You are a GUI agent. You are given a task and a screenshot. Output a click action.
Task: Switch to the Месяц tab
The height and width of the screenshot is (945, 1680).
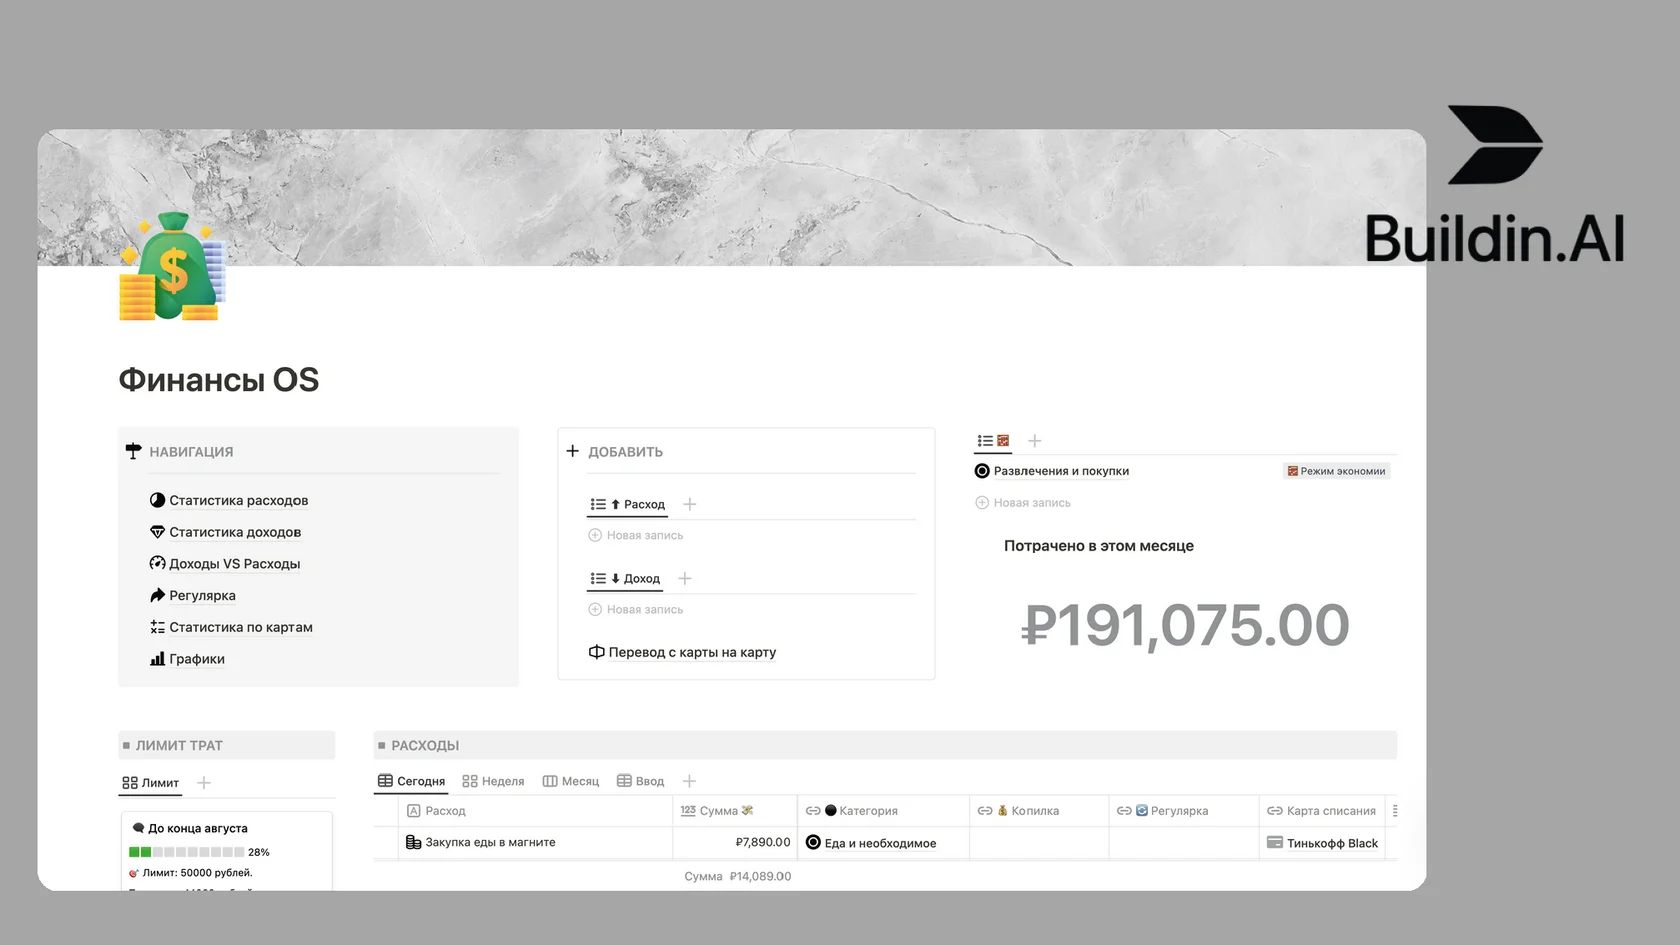(x=571, y=782)
